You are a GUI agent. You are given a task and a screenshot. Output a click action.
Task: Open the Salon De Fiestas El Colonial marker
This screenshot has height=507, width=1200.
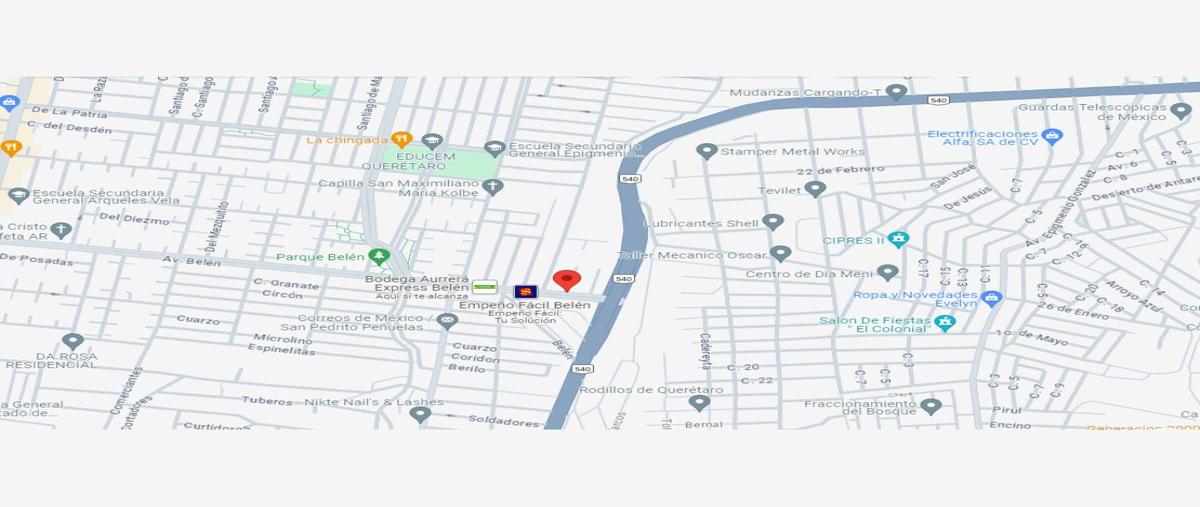[x=945, y=322]
